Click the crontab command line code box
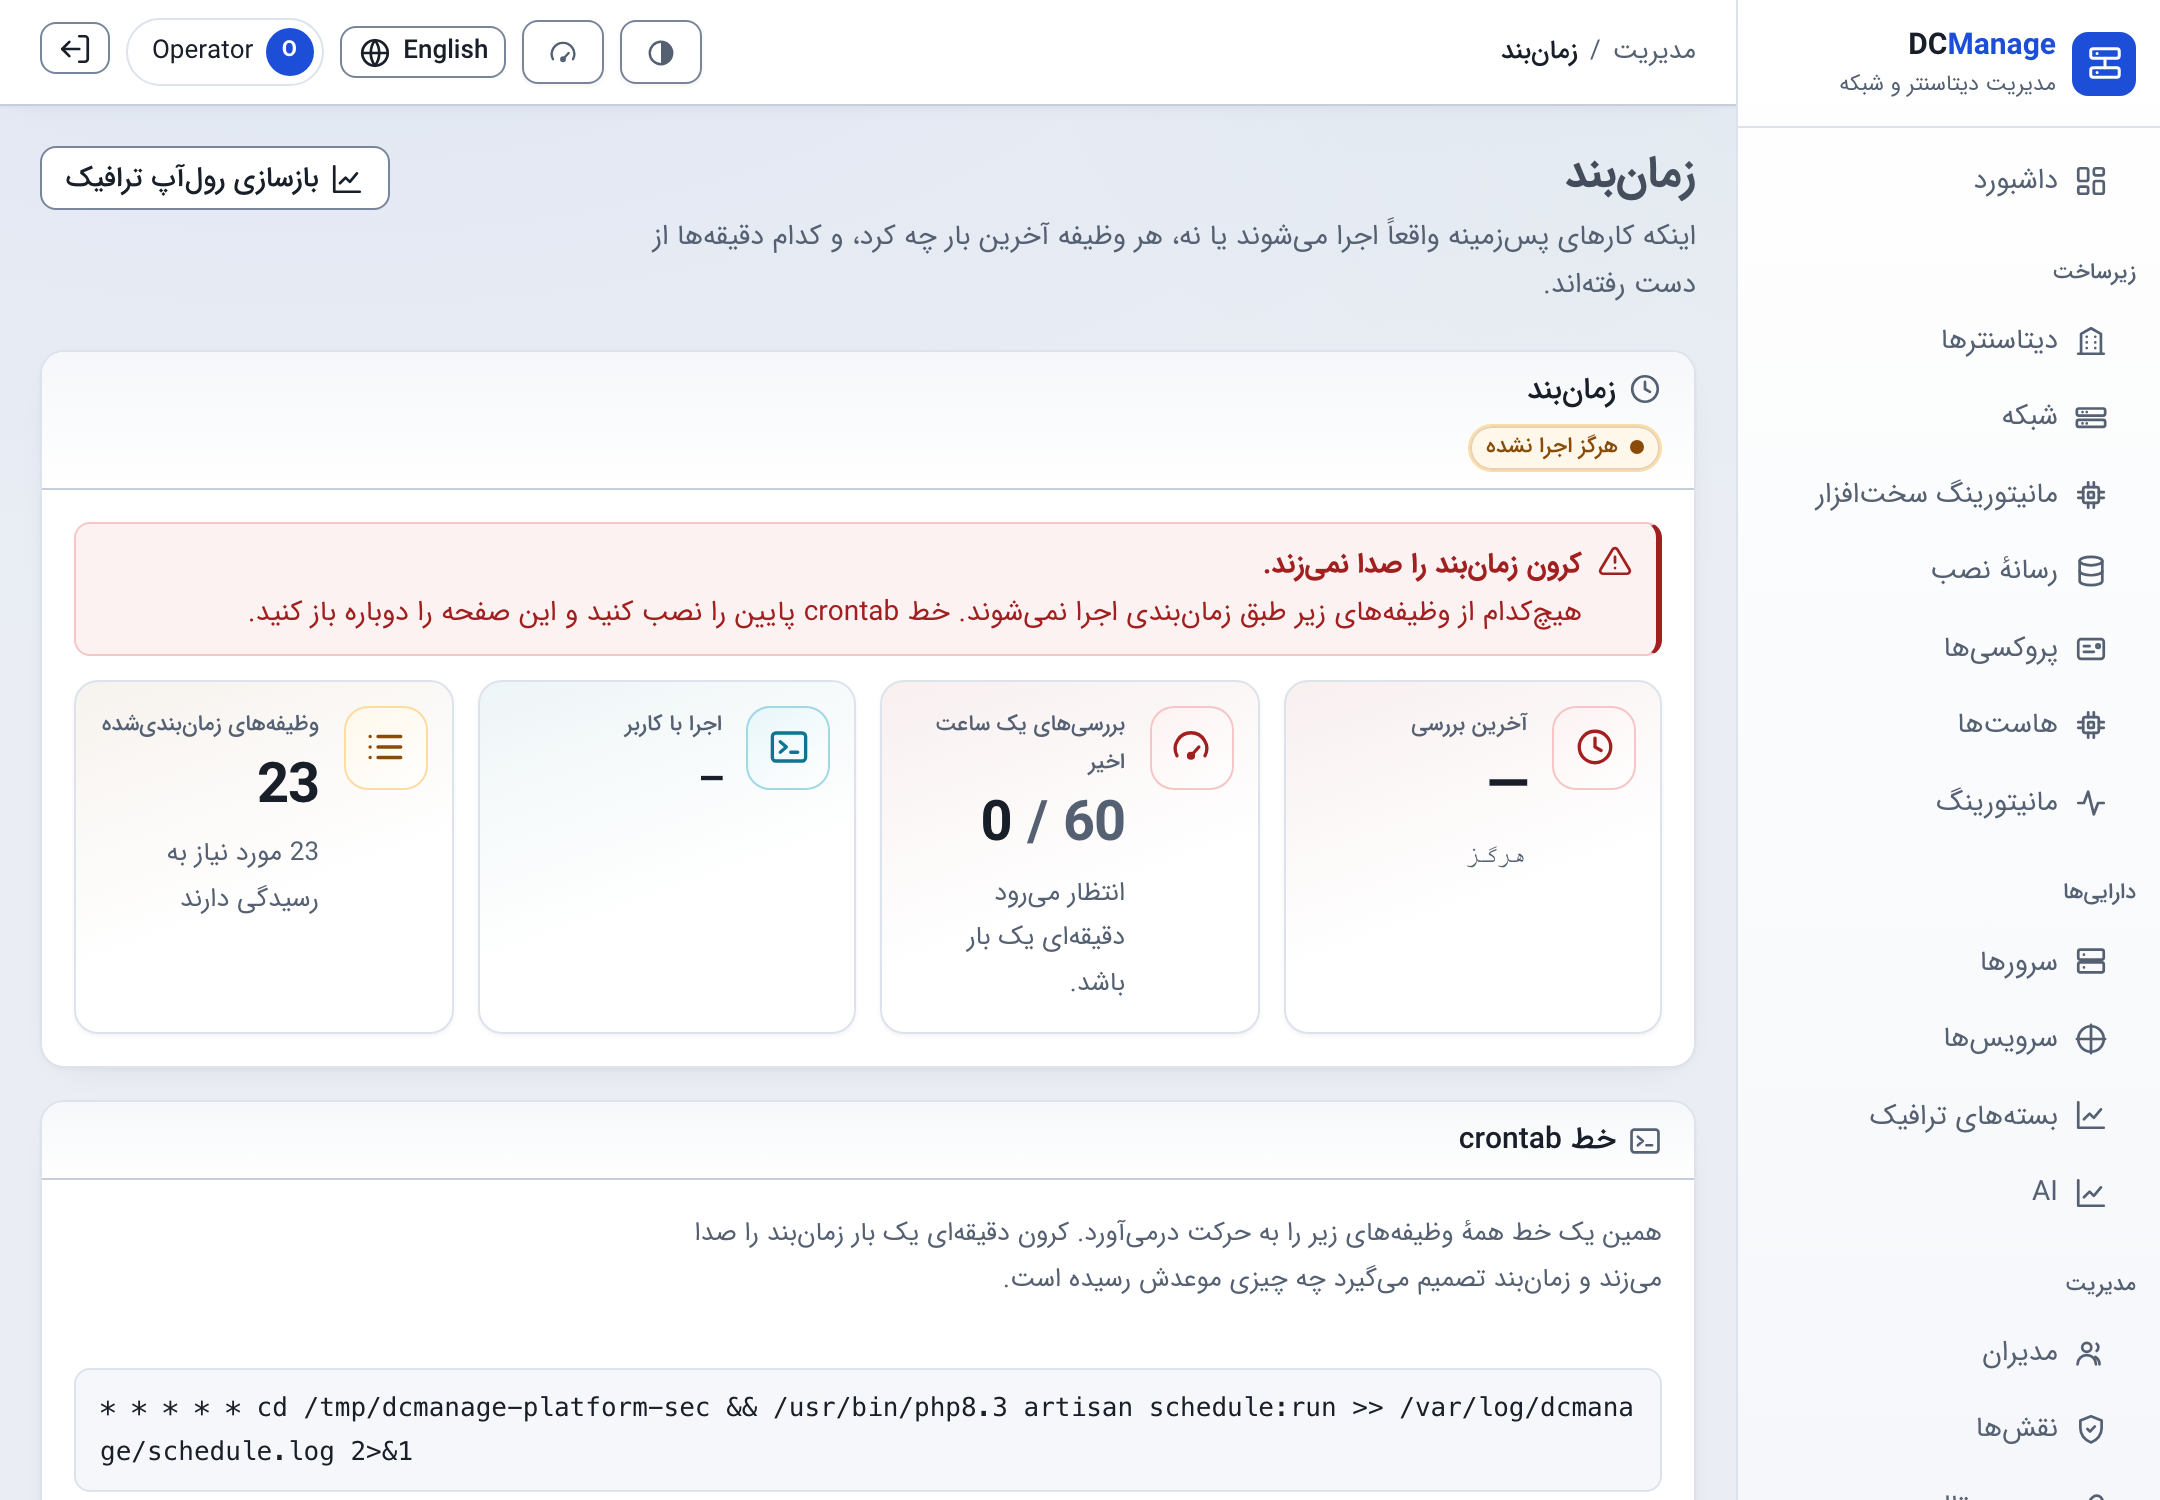This screenshot has width=2160, height=1500. coord(868,1429)
